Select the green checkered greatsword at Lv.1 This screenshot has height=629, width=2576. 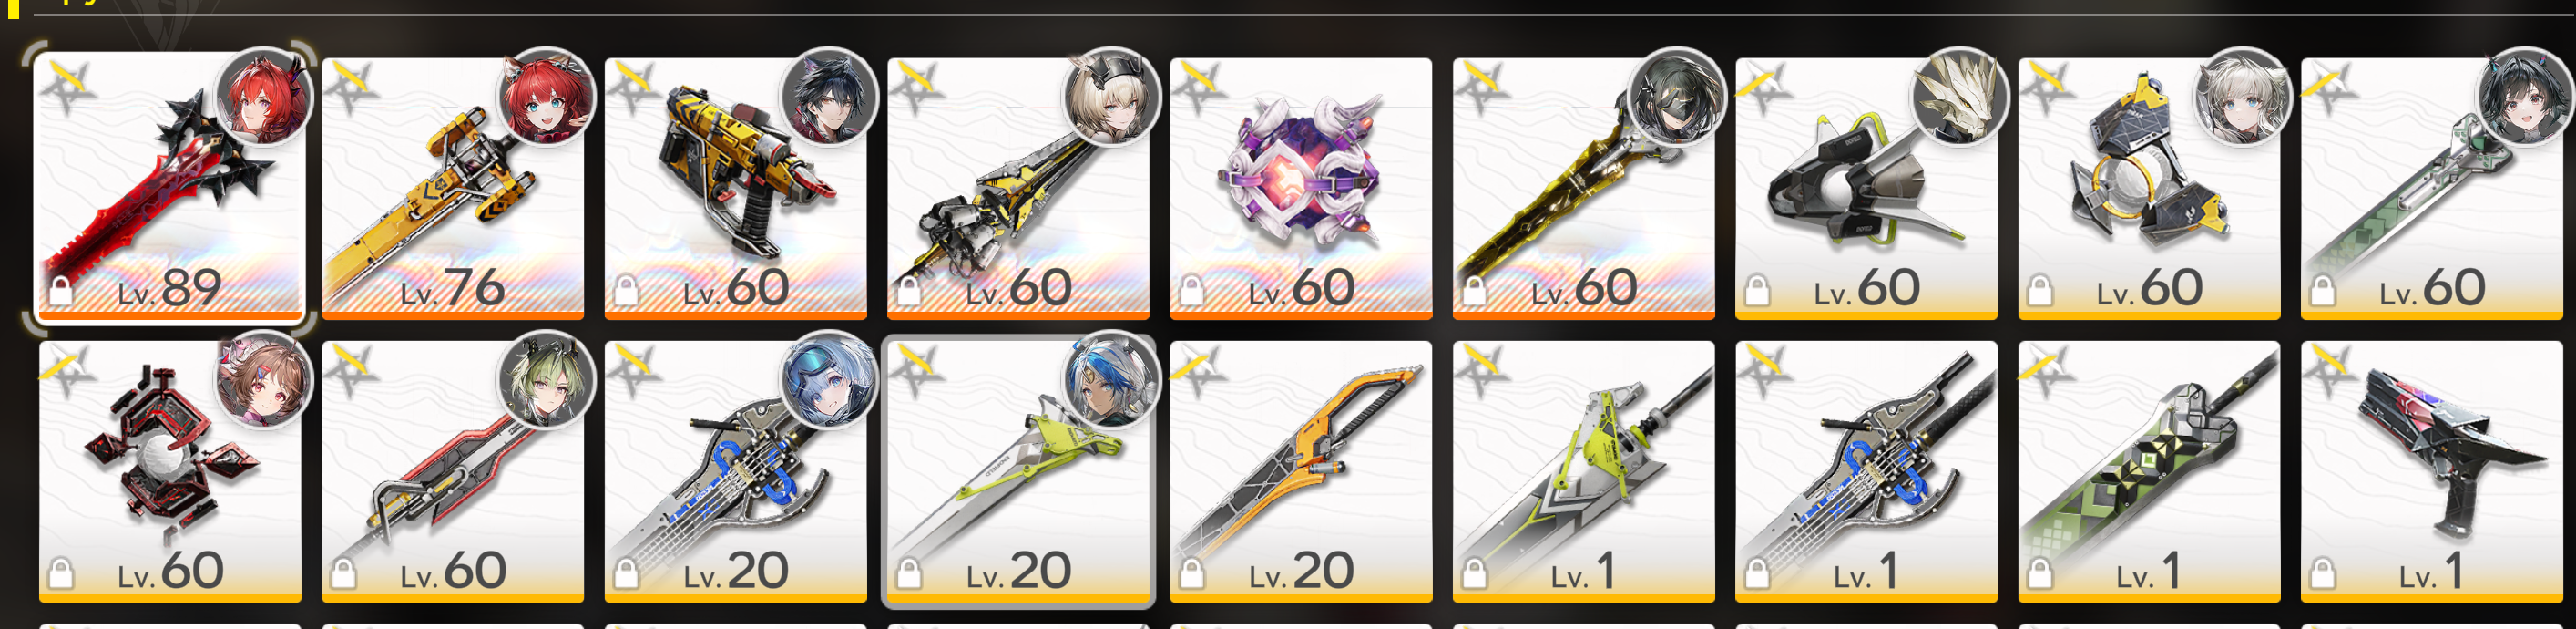click(2149, 471)
